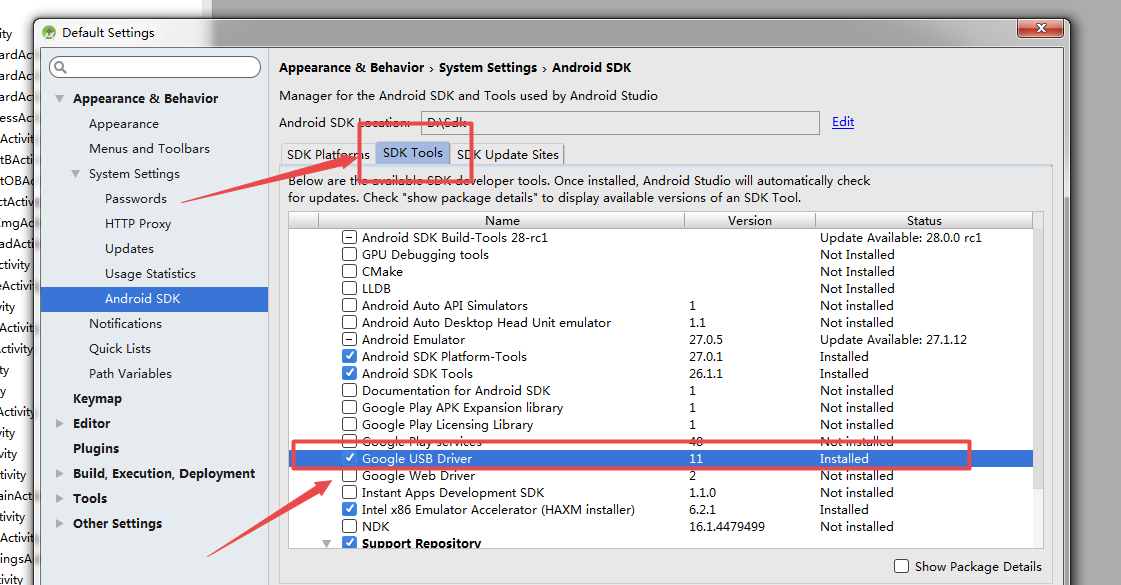Close the Default Settings window
This screenshot has width=1121, height=585.
point(1040,29)
